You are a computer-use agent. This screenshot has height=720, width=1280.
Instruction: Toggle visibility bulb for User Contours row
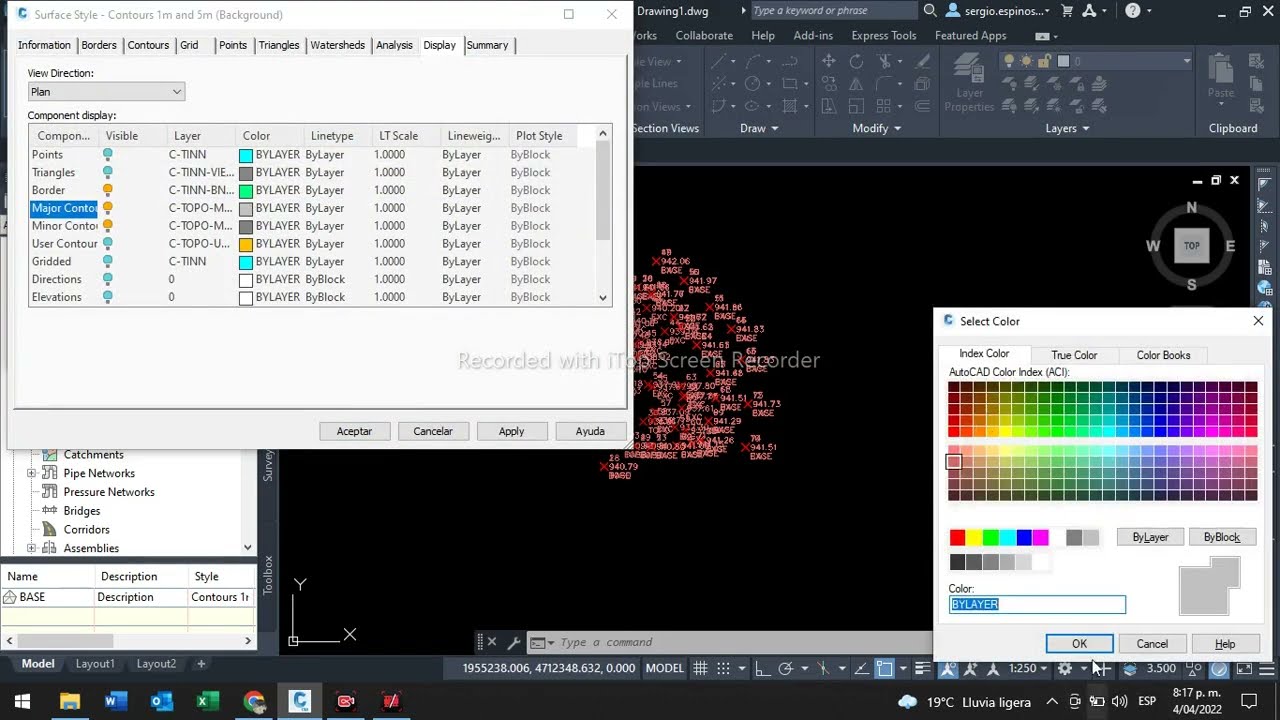coord(108,244)
